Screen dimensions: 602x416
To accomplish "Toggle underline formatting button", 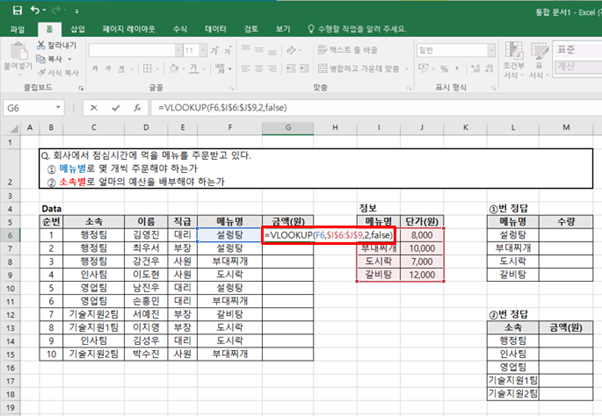I will [121, 69].
